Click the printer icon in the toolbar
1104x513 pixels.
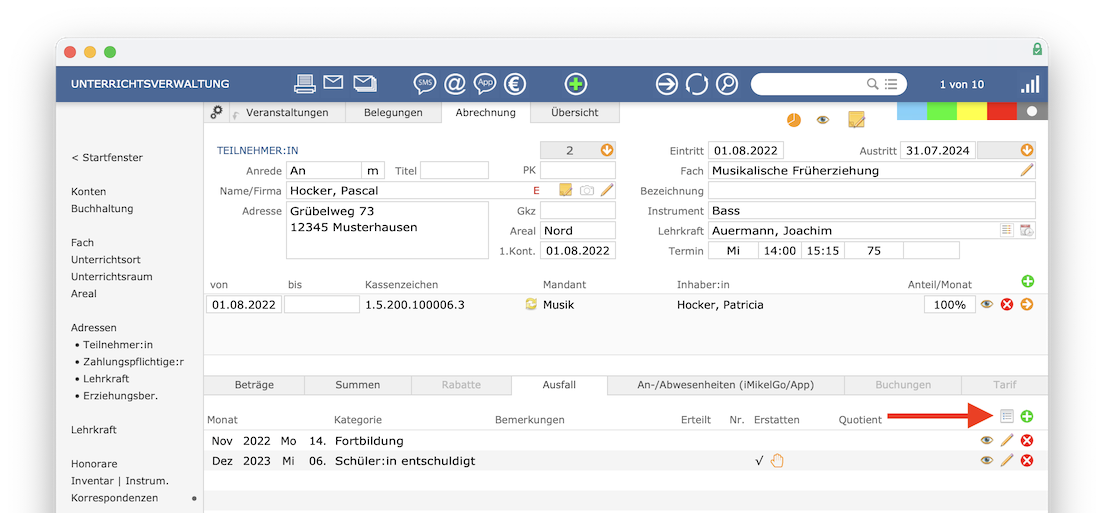[305, 84]
